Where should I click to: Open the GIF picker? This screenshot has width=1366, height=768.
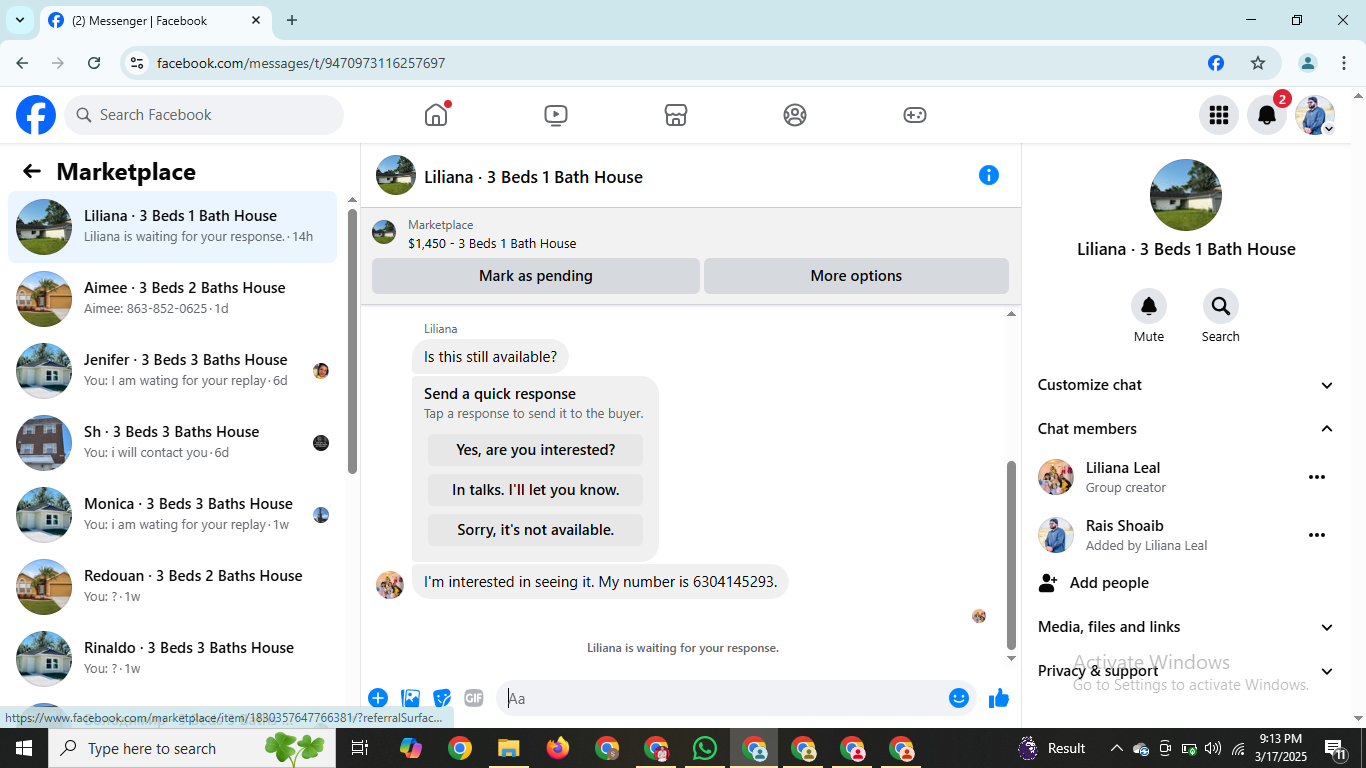click(x=473, y=698)
